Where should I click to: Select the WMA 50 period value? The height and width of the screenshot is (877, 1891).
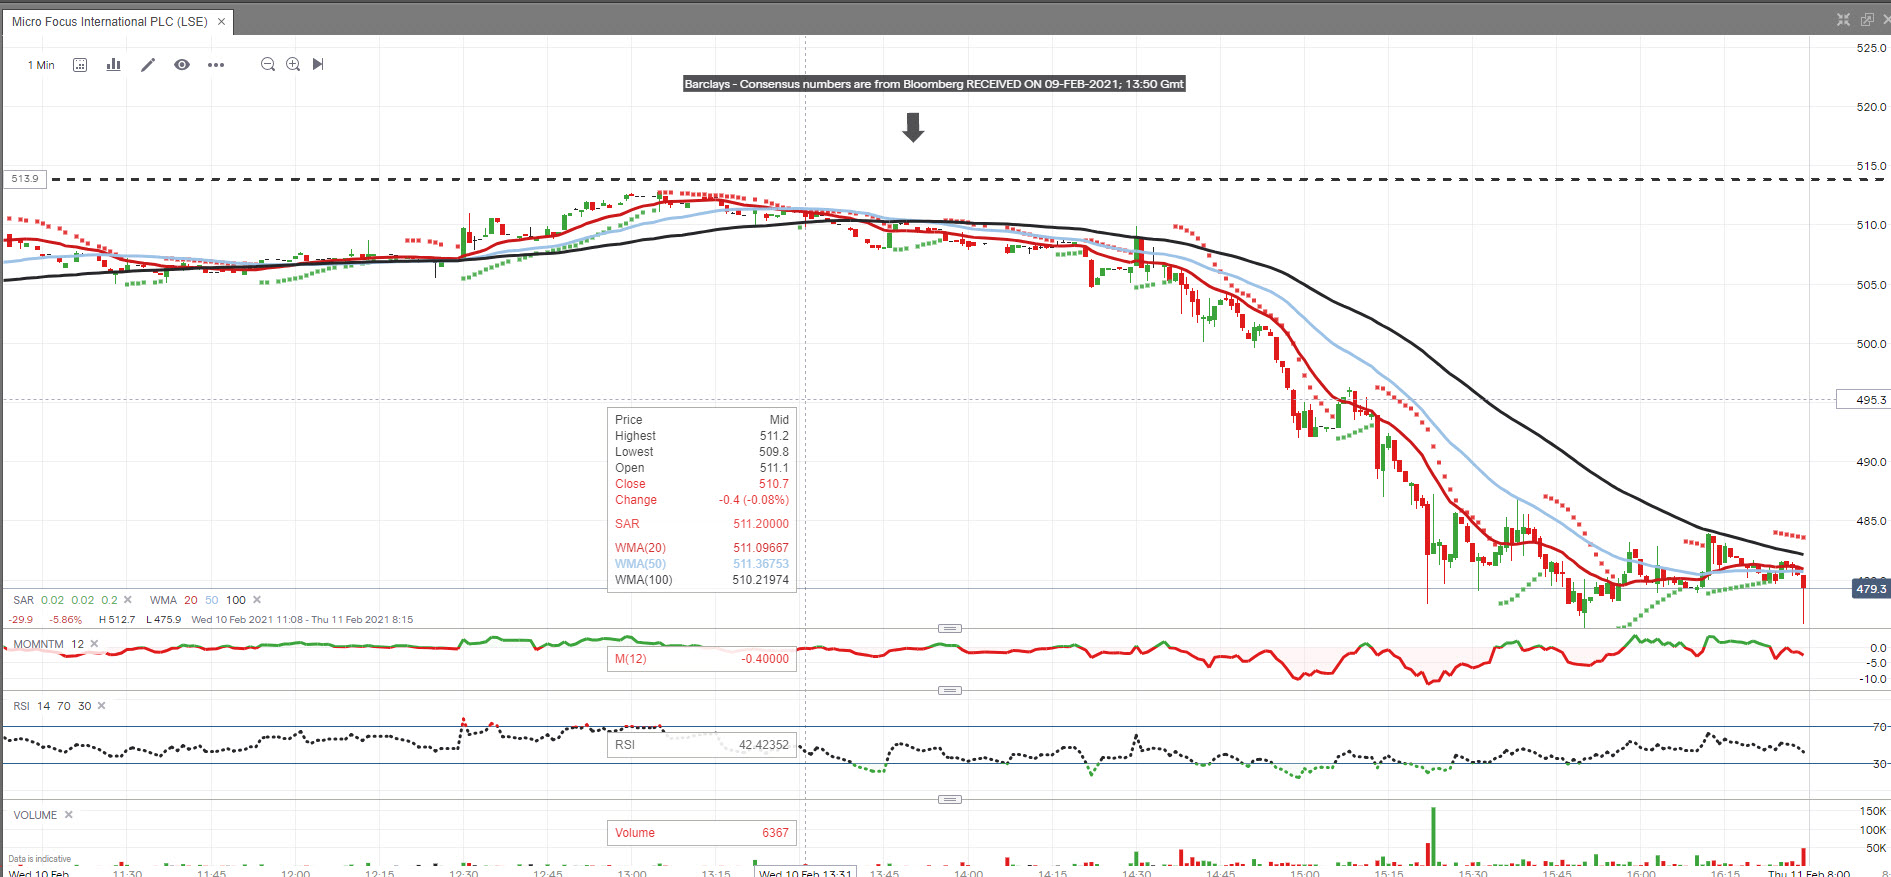coord(212,600)
